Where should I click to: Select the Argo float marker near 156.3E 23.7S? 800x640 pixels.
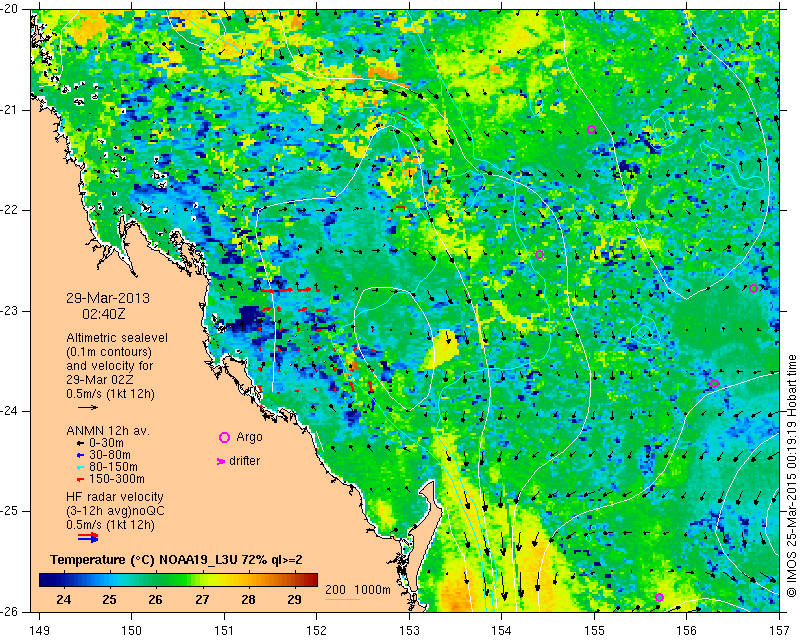[x=714, y=384]
